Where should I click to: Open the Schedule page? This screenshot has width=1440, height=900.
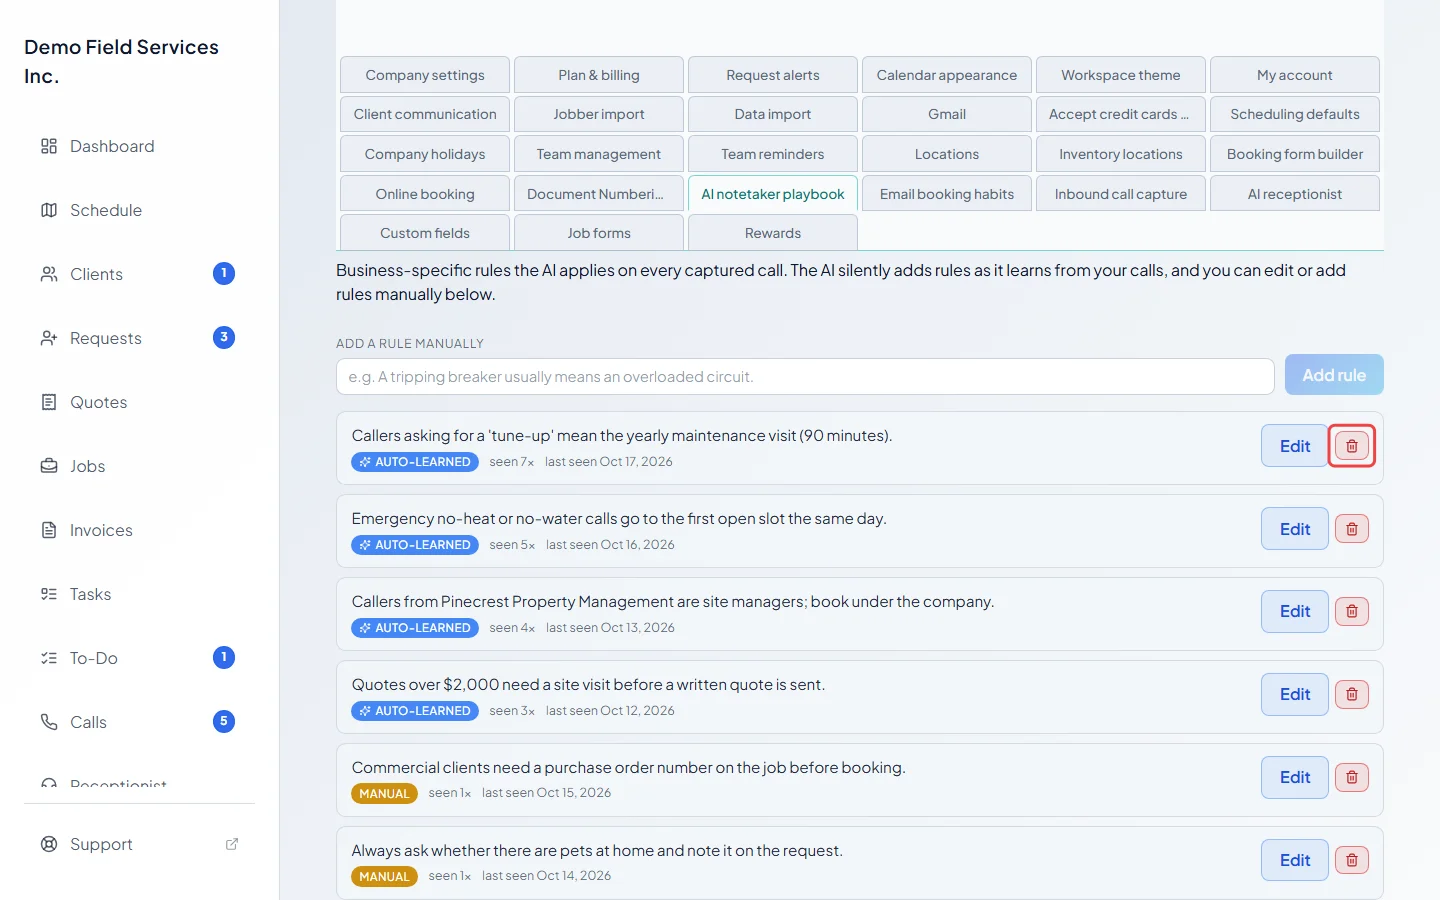click(139, 210)
